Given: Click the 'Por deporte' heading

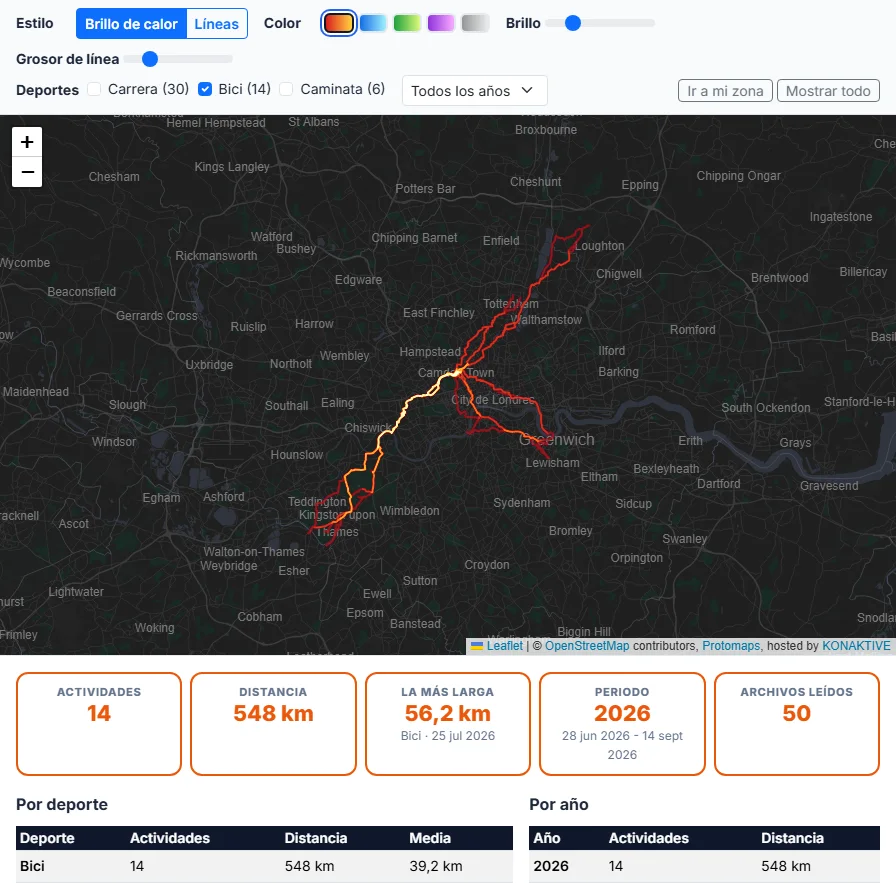Looking at the screenshot, I should 62,804.
